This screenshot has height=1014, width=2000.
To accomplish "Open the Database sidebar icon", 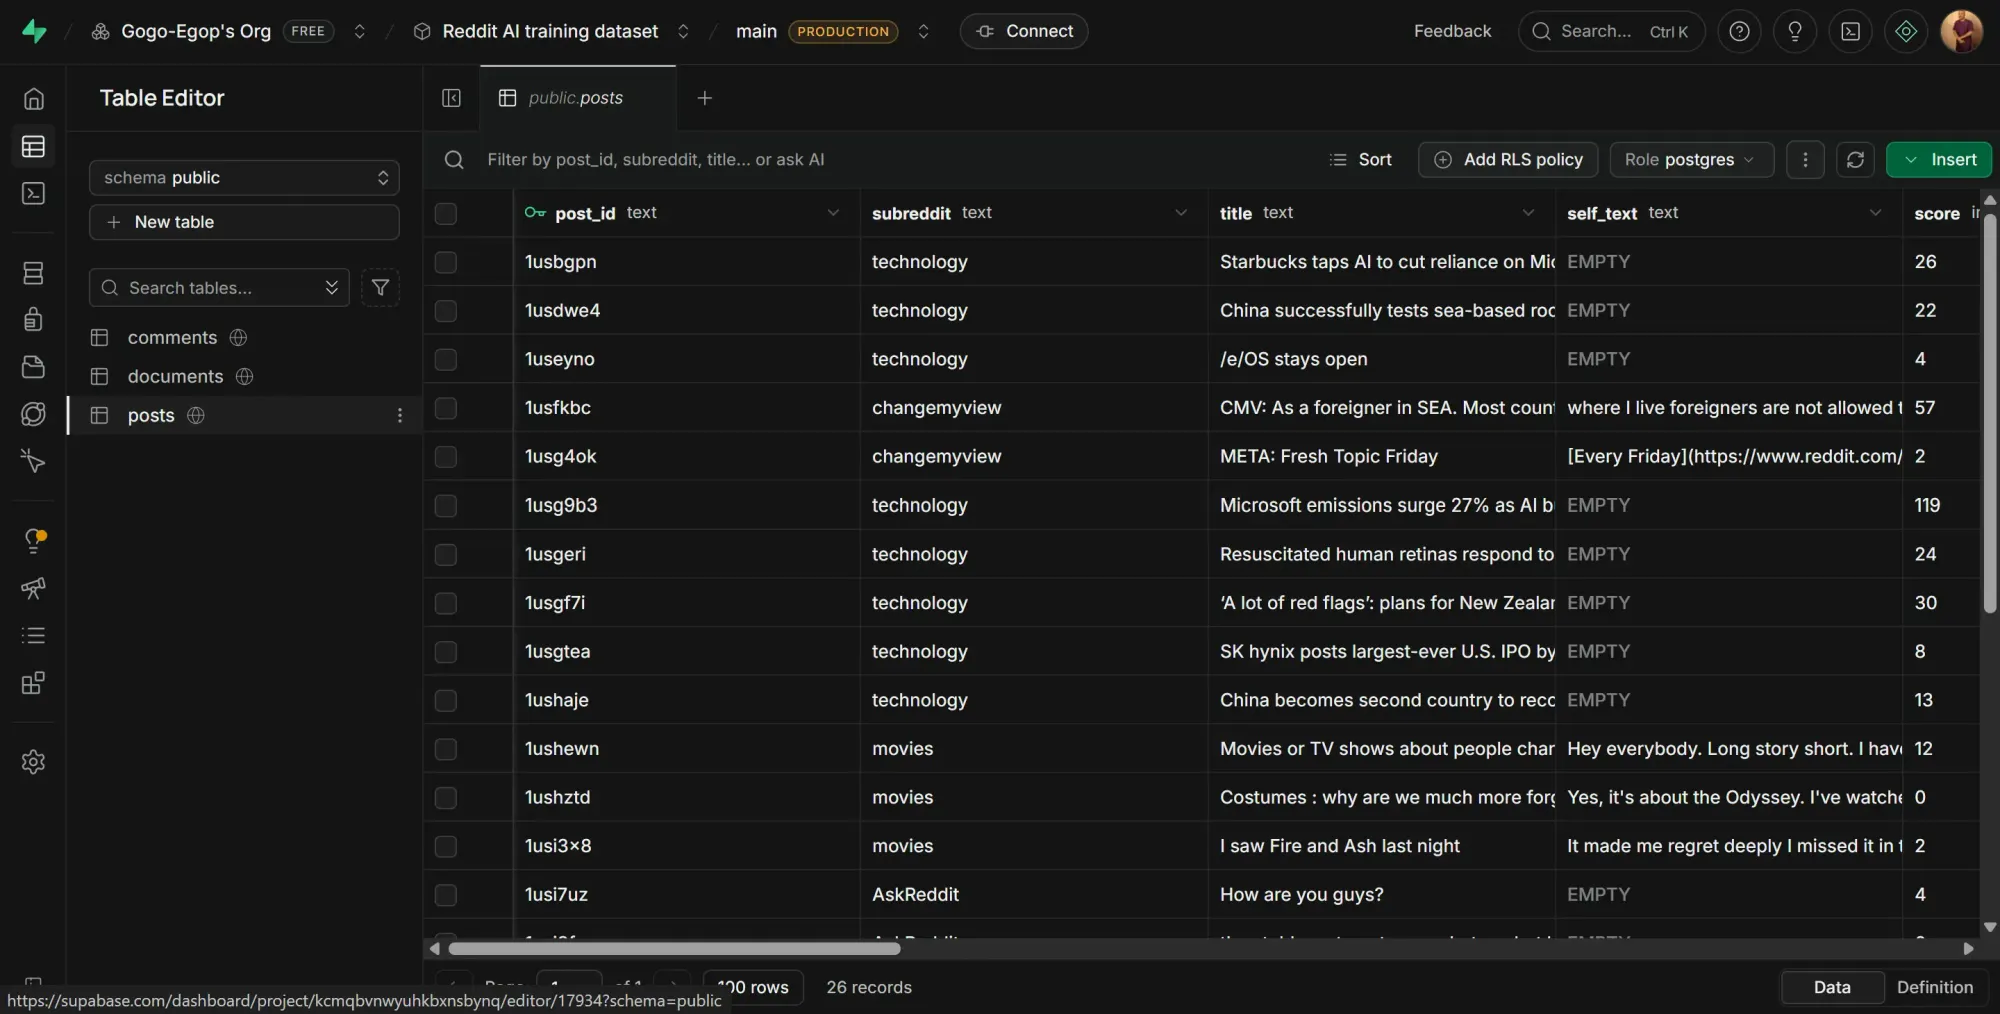I will pos(33,273).
